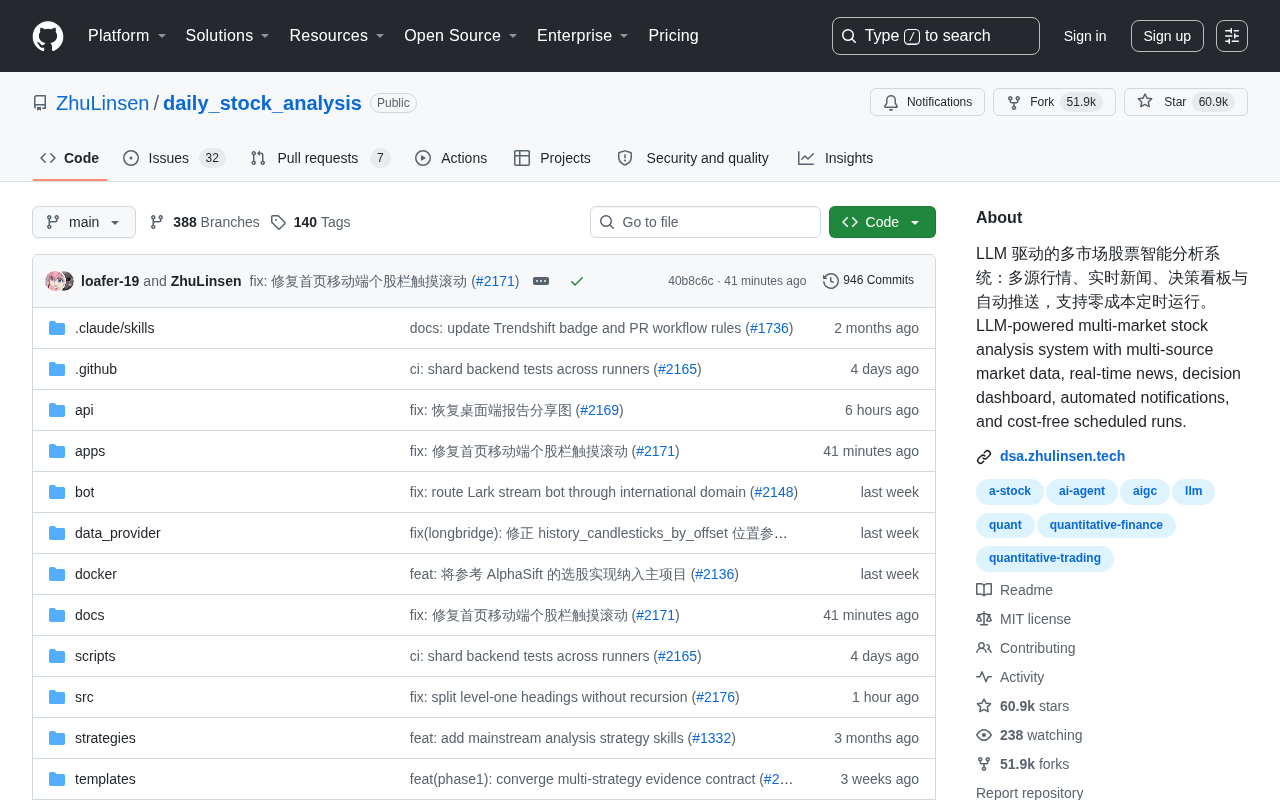This screenshot has height=800, width=1280.
Task: Open pull request #2176 link in src row
Action: (715, 697)
